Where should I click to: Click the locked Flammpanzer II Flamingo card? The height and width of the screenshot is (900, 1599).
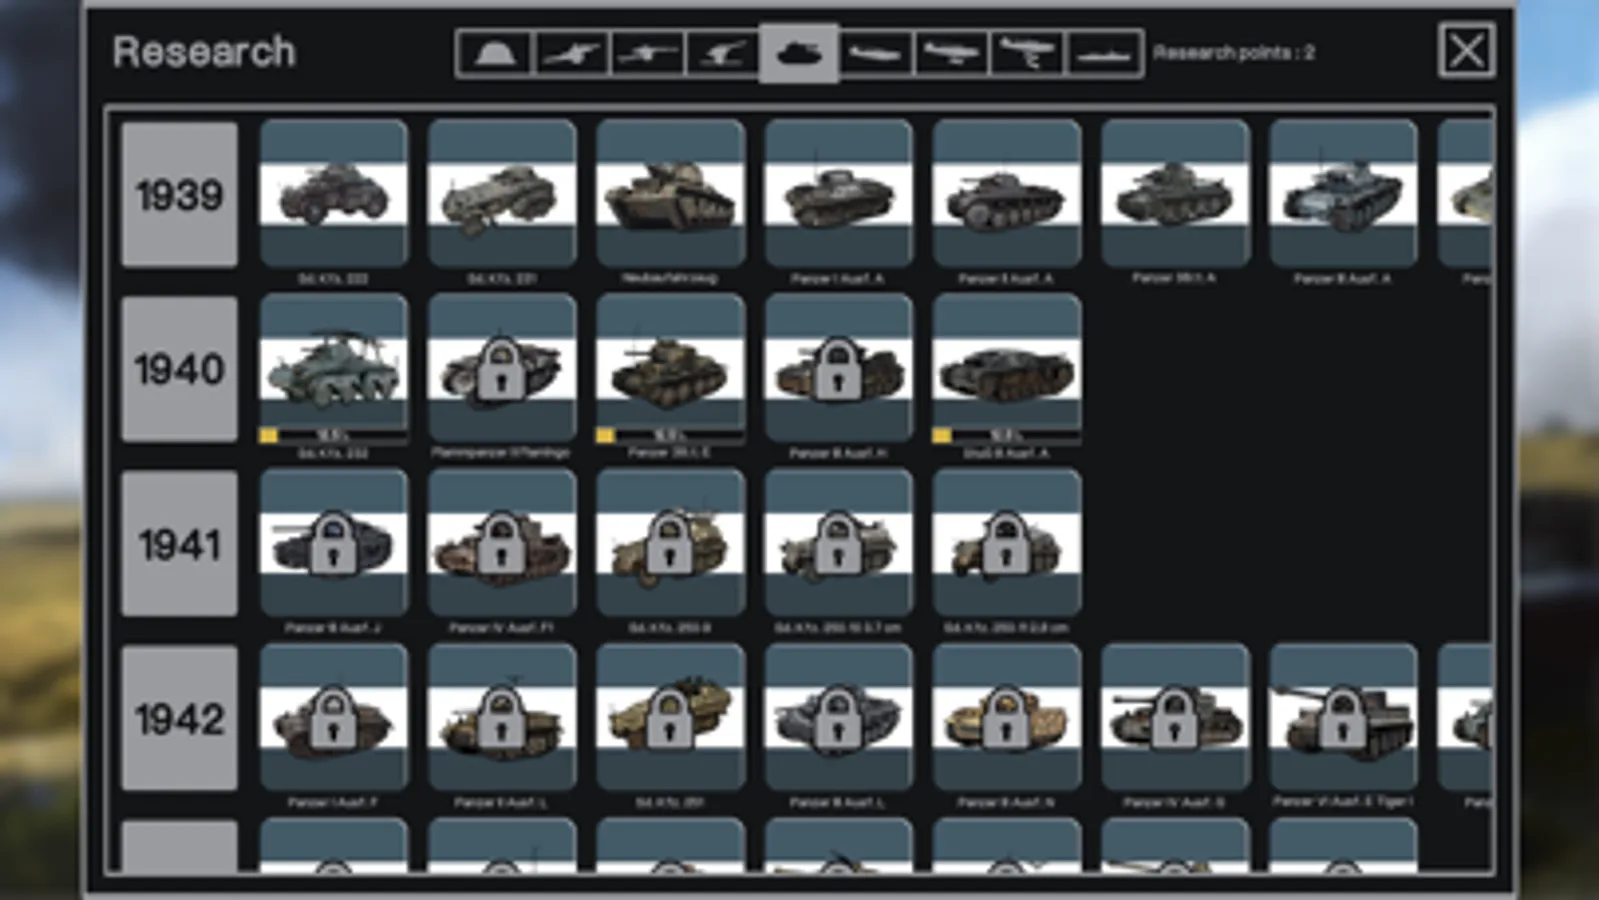pos(502,368)
